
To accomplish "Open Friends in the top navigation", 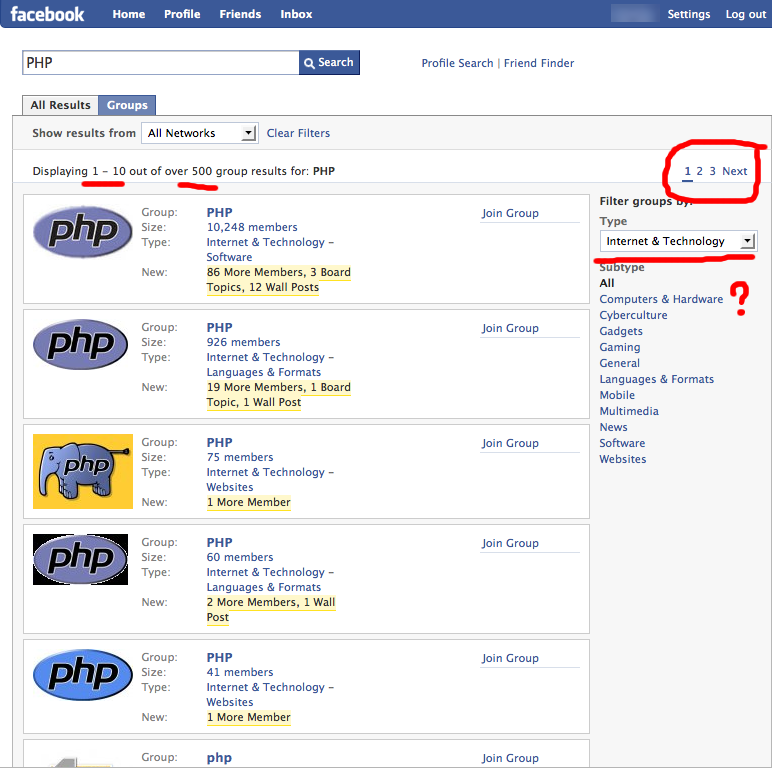I will 240,14.
